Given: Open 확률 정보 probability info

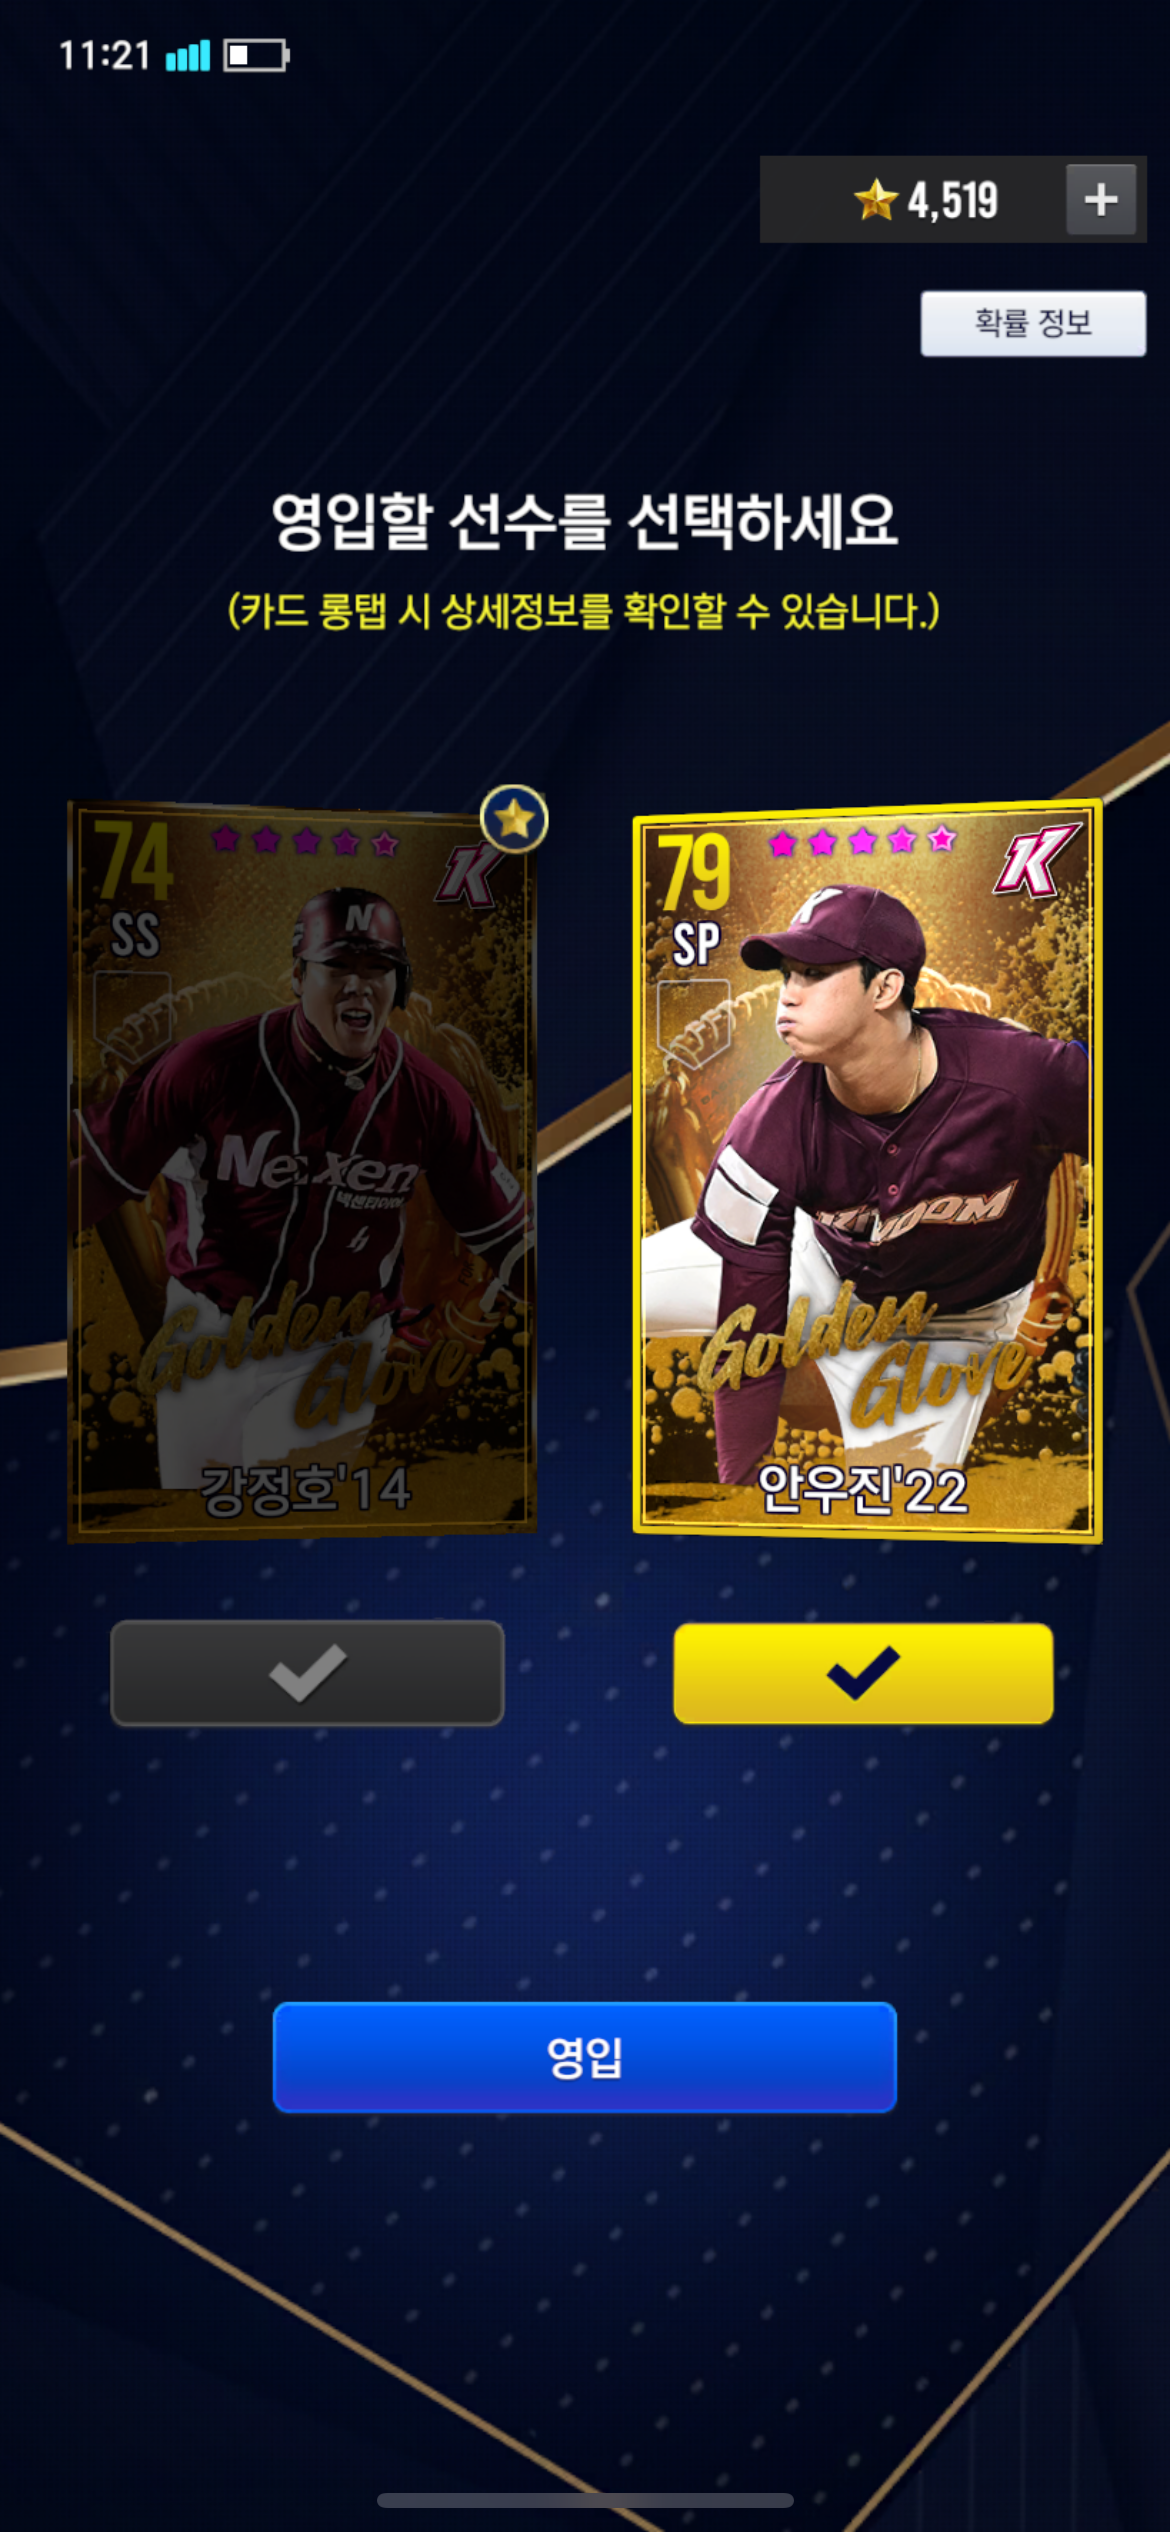Looking at the screenshot, I should coord(1033,323).
